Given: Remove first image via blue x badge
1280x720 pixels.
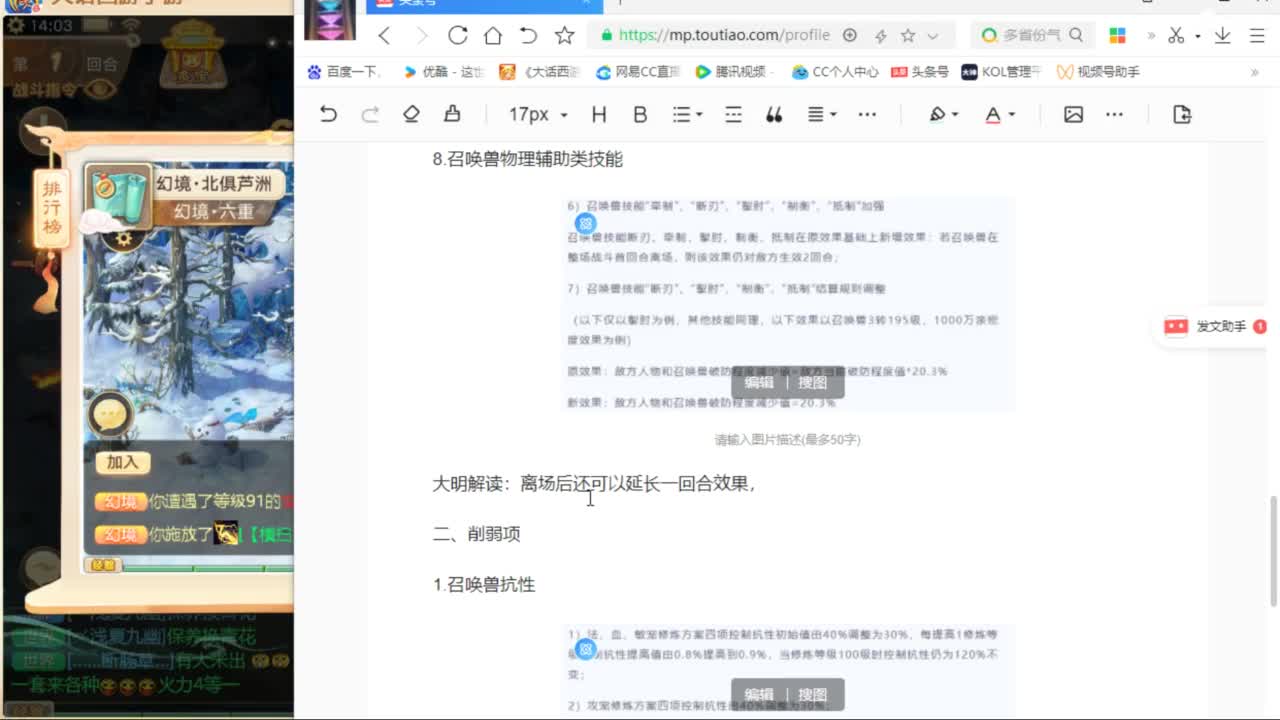Looking at the screenshot, I should click(x=586, y=223).
